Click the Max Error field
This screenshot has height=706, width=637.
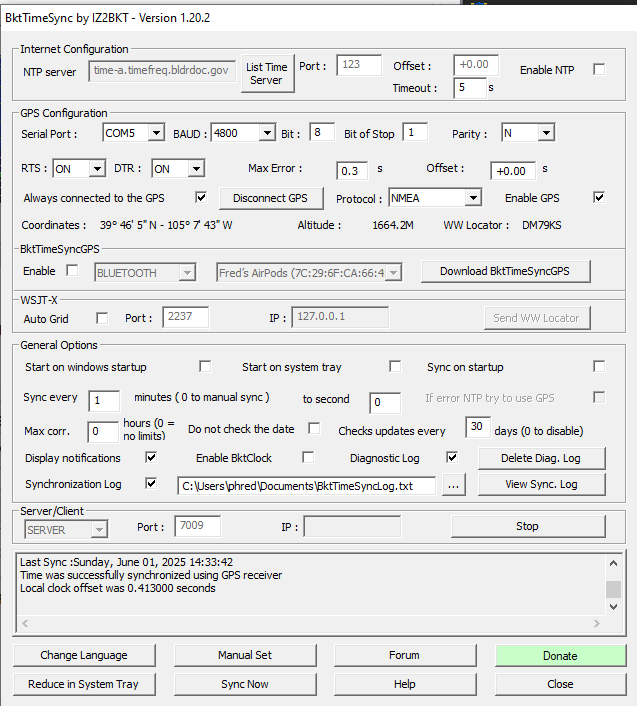pos(352,171)
